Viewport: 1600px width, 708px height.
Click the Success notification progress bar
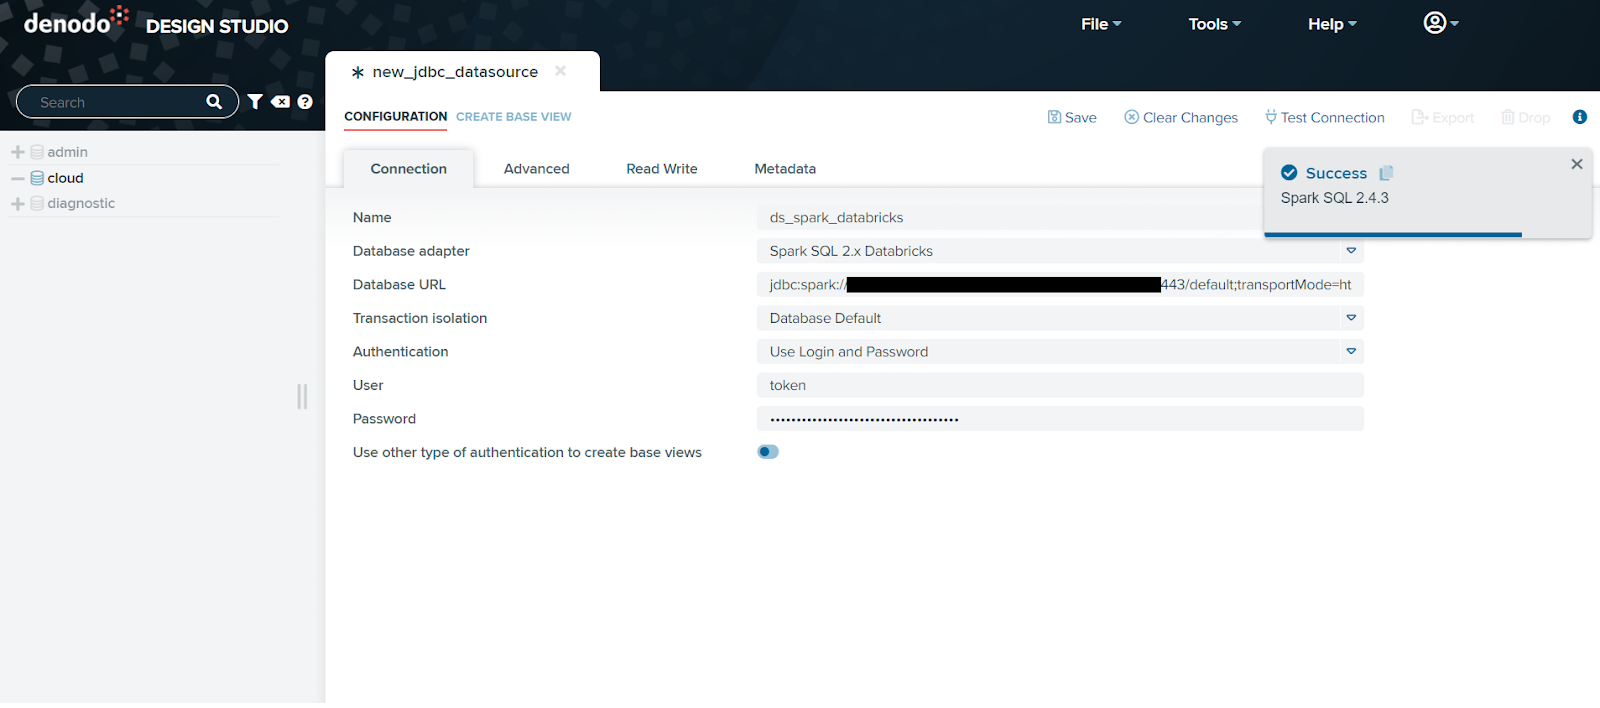[x=1393, y=235]
